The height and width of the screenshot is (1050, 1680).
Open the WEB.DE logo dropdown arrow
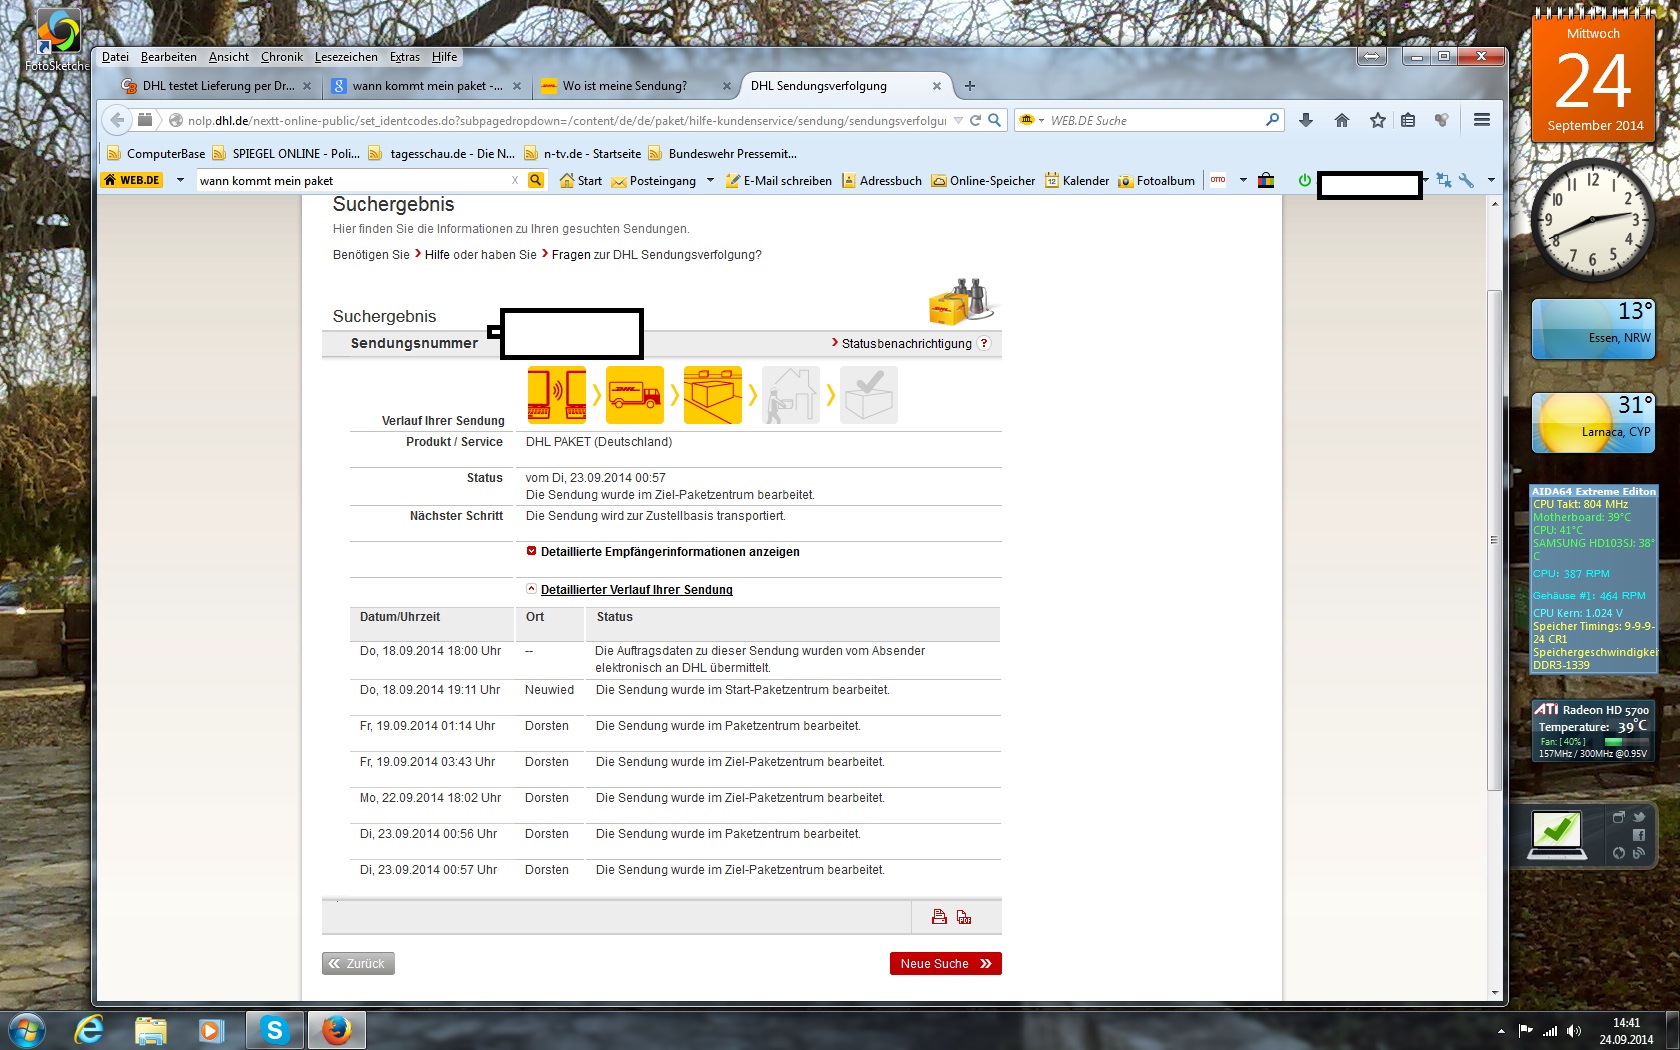click(x=180, y=180)
